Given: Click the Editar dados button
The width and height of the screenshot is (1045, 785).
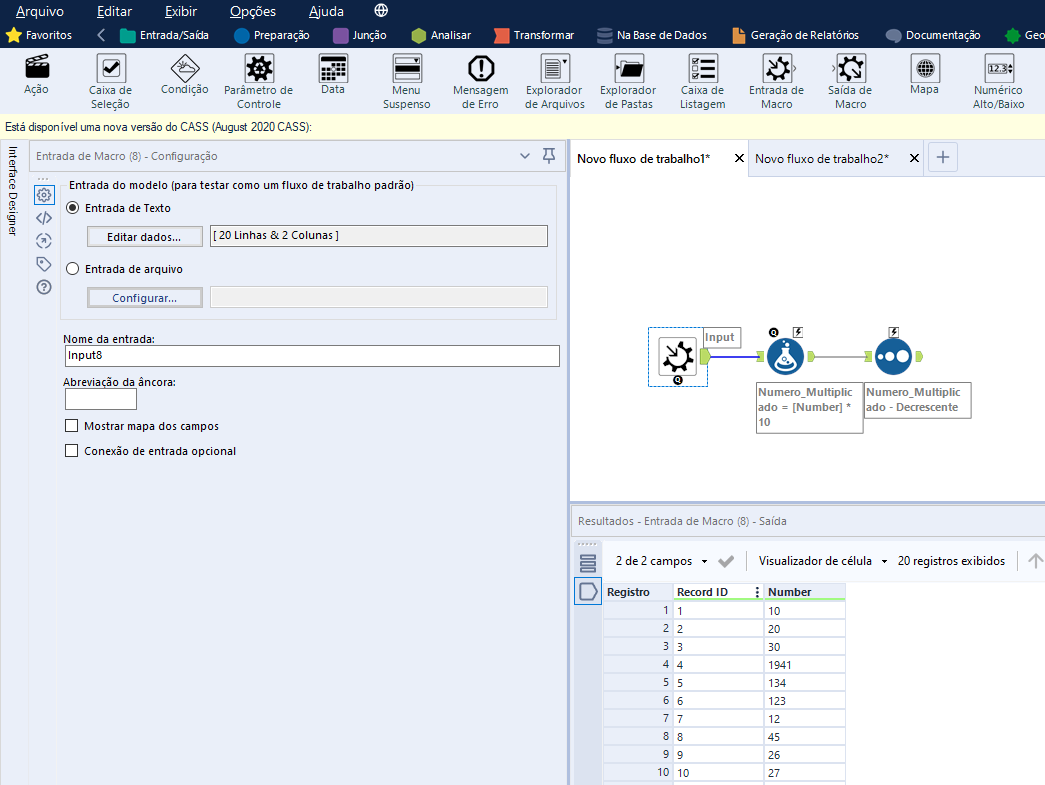Looking at the screenshot, I should 144,235.
